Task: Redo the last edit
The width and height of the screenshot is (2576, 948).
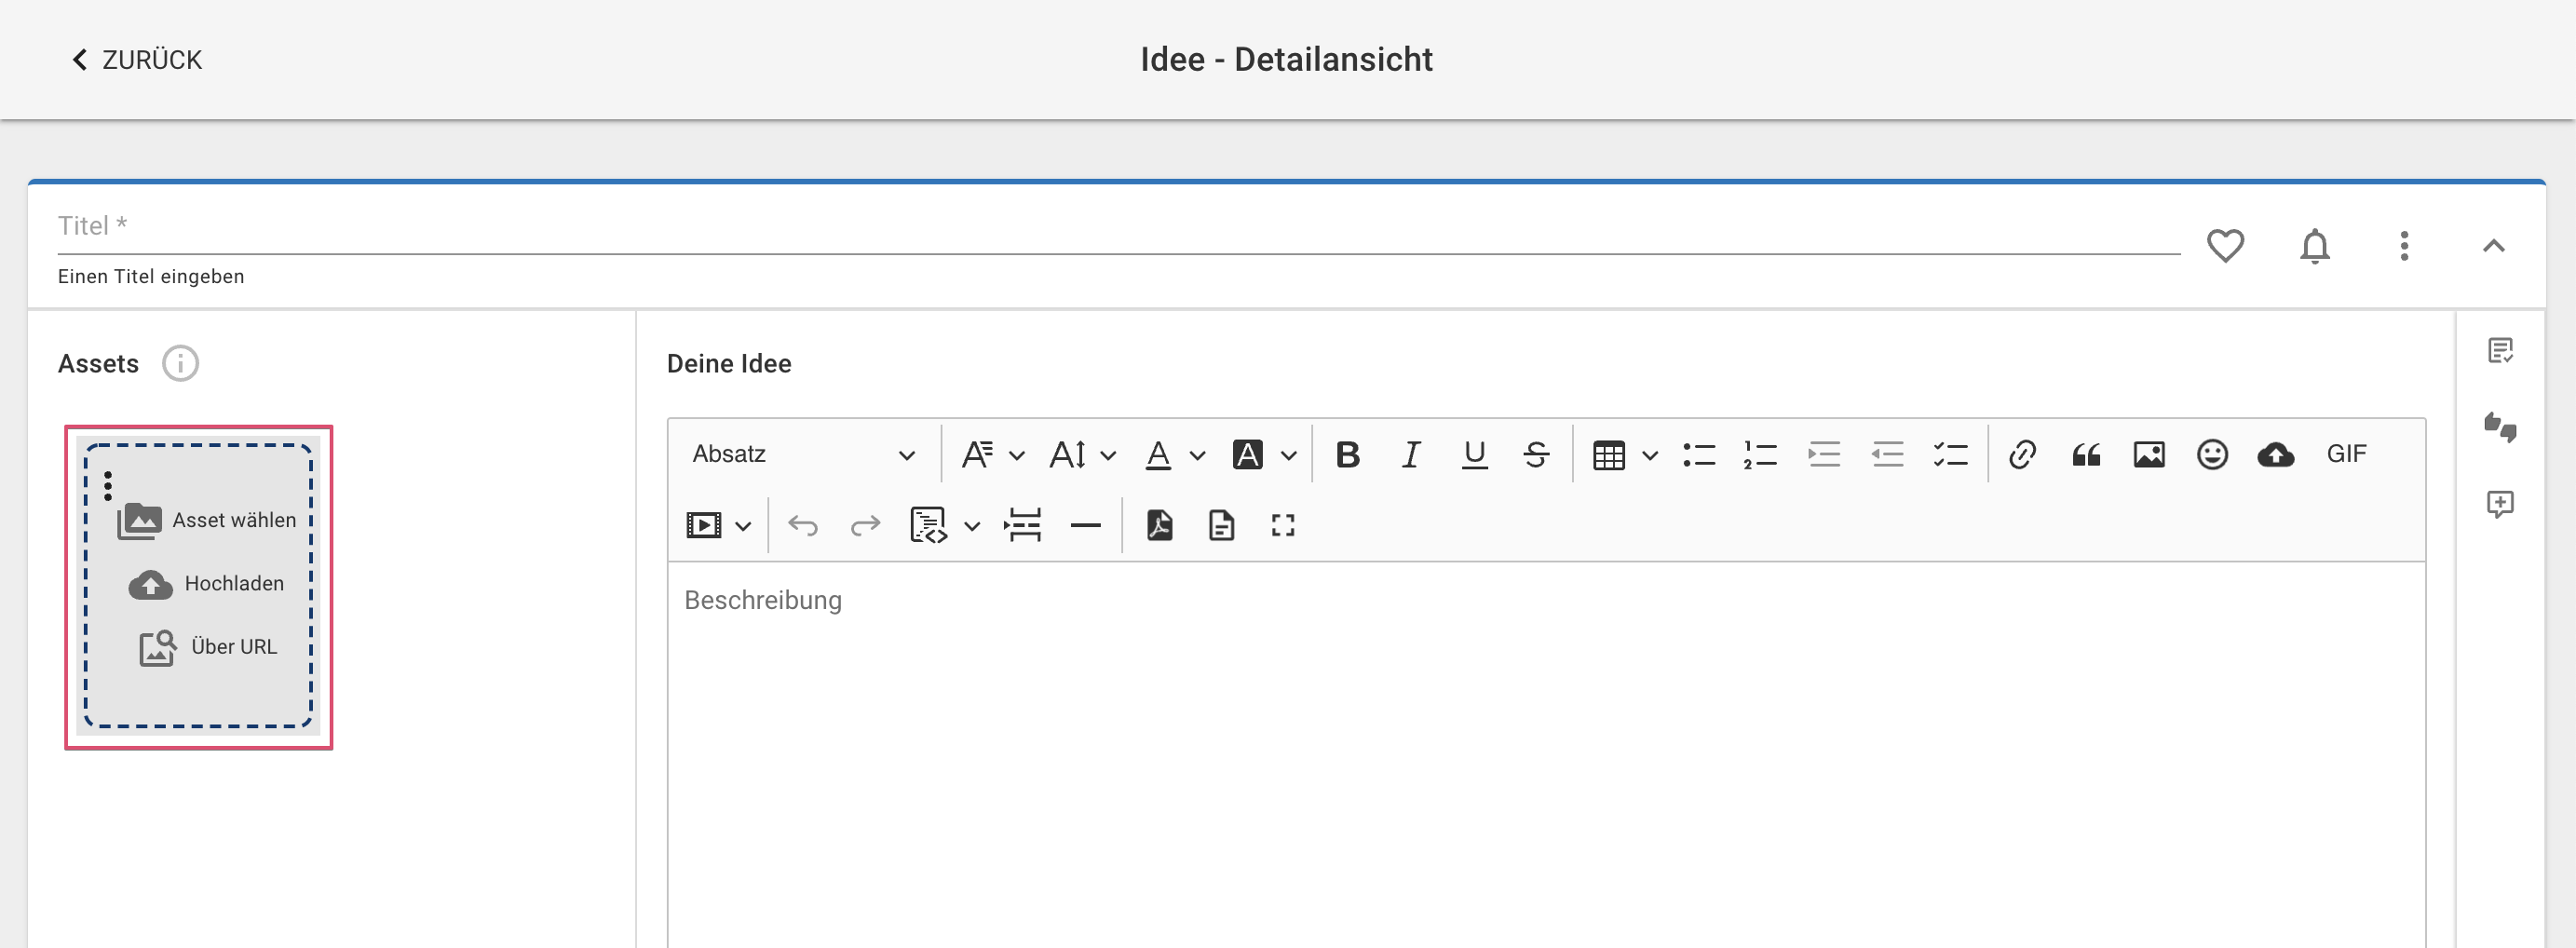Action: [x=865, y=526]
